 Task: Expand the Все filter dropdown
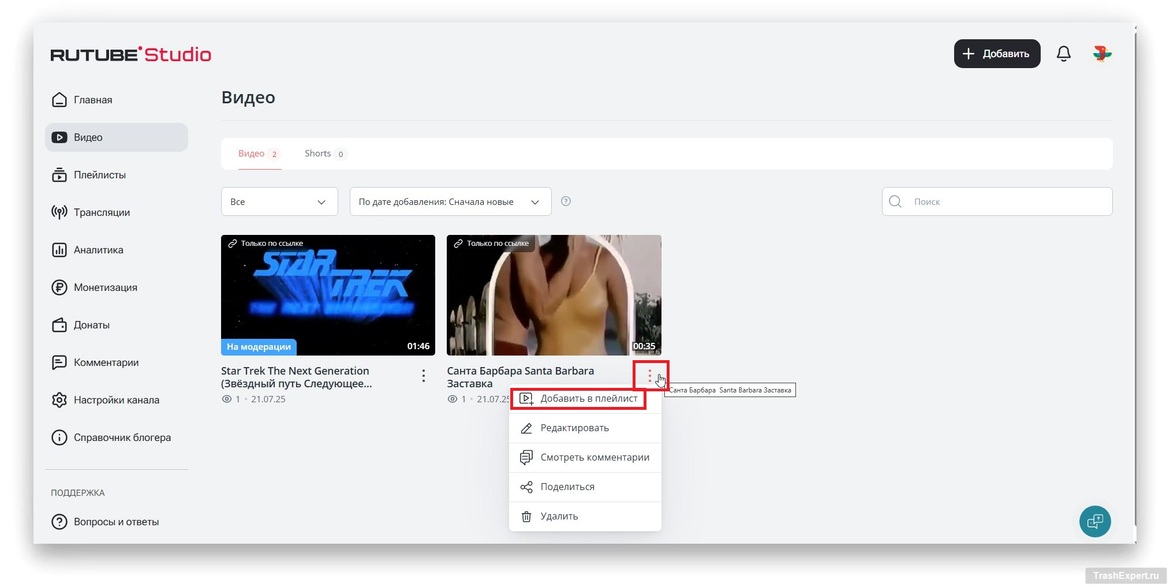[x=279, y=202]
